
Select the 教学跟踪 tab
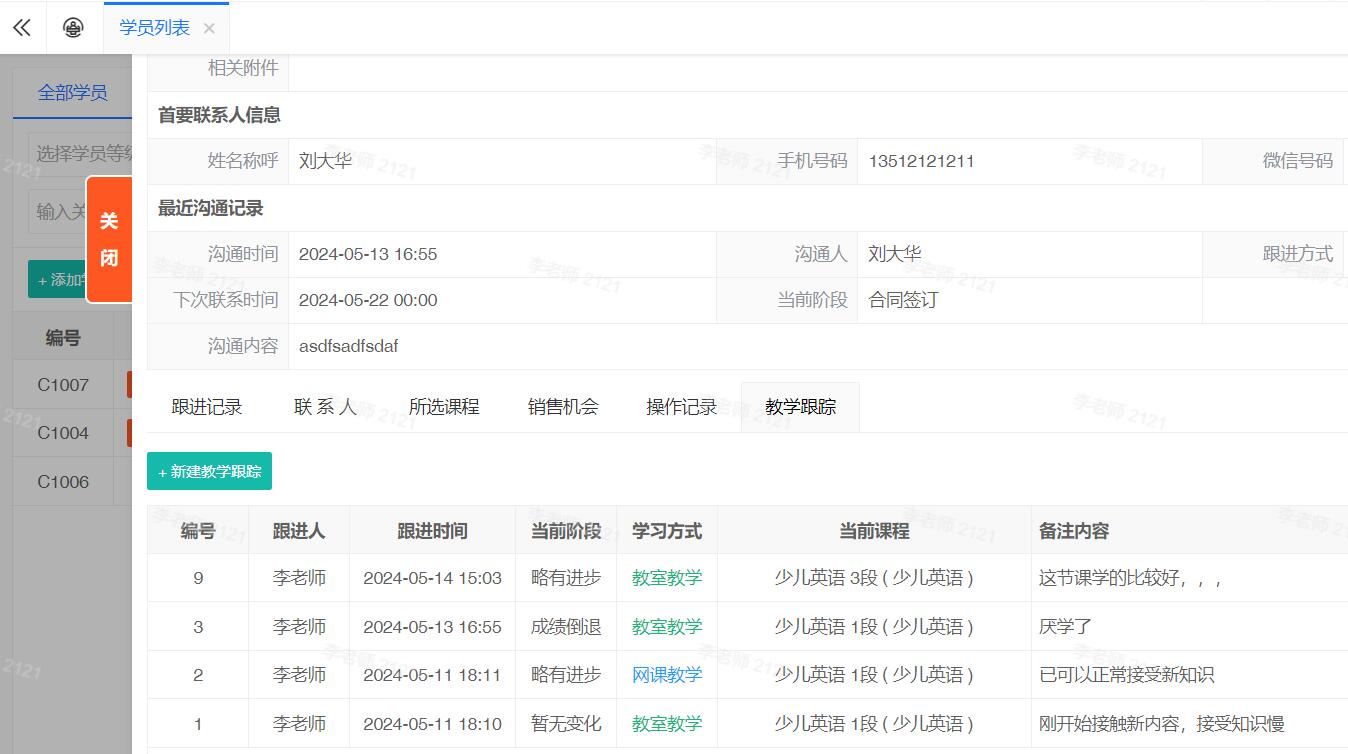pos(800,407)
